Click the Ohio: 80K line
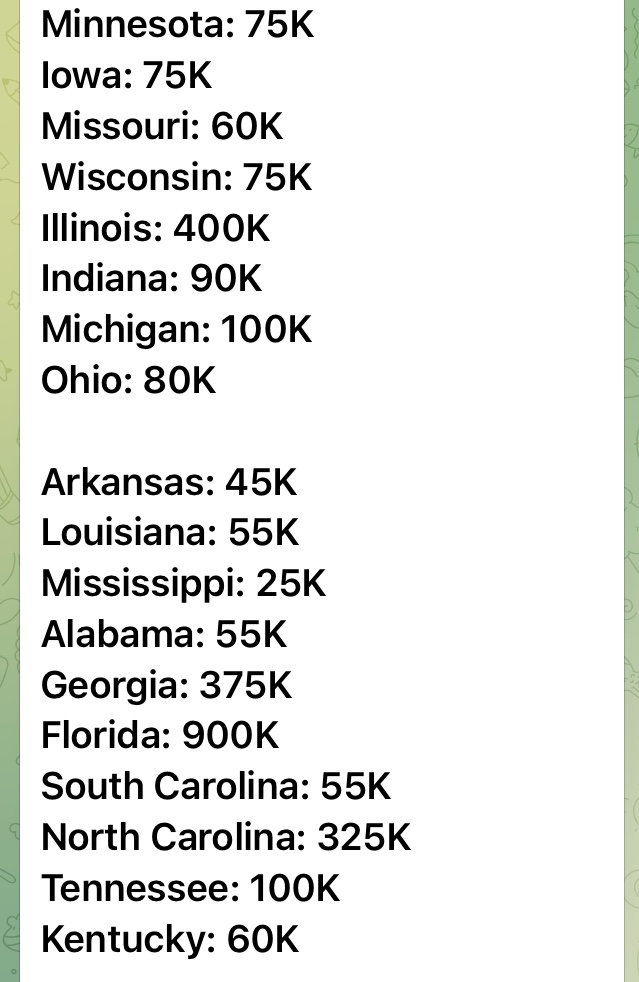639x982 pixels. [128, 381]
